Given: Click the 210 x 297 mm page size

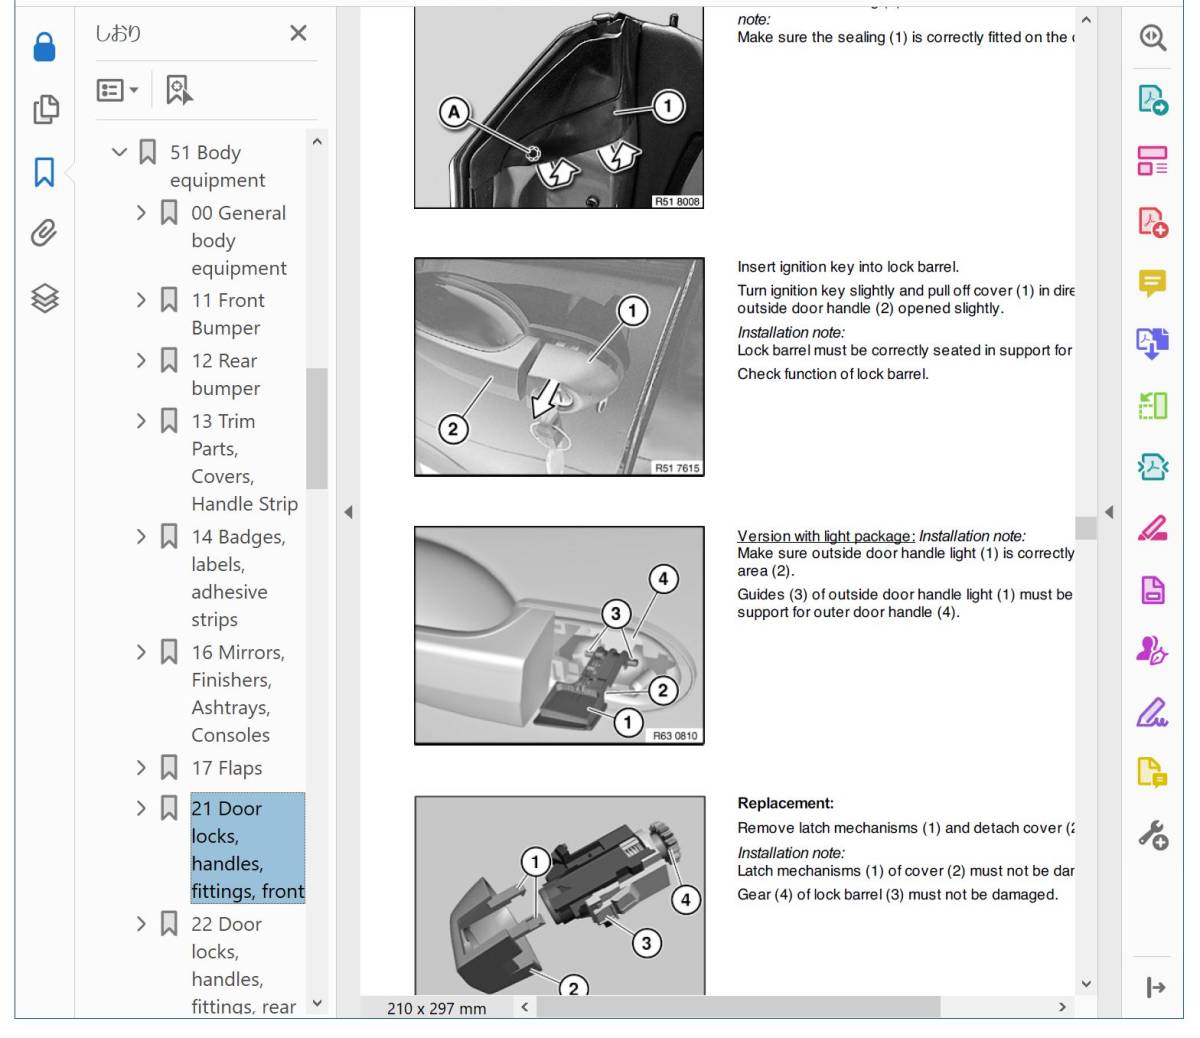Looking at the screenshot, I should point(437,1008).
